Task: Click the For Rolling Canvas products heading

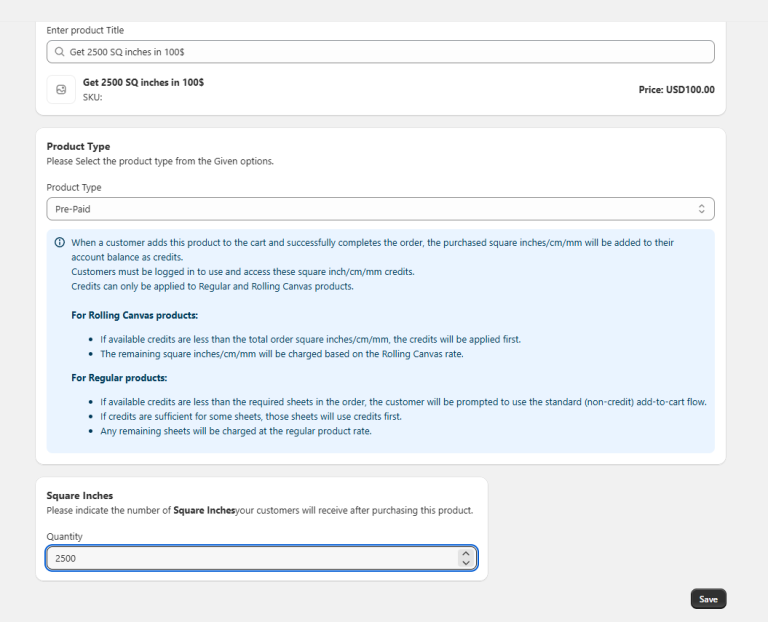Action: pyautogui.click(x=135, y=315)
